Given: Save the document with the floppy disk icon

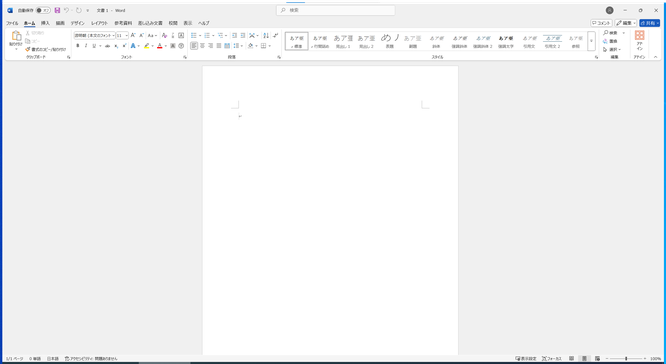Looking at the screenshot, I should (x=57, y=10).
